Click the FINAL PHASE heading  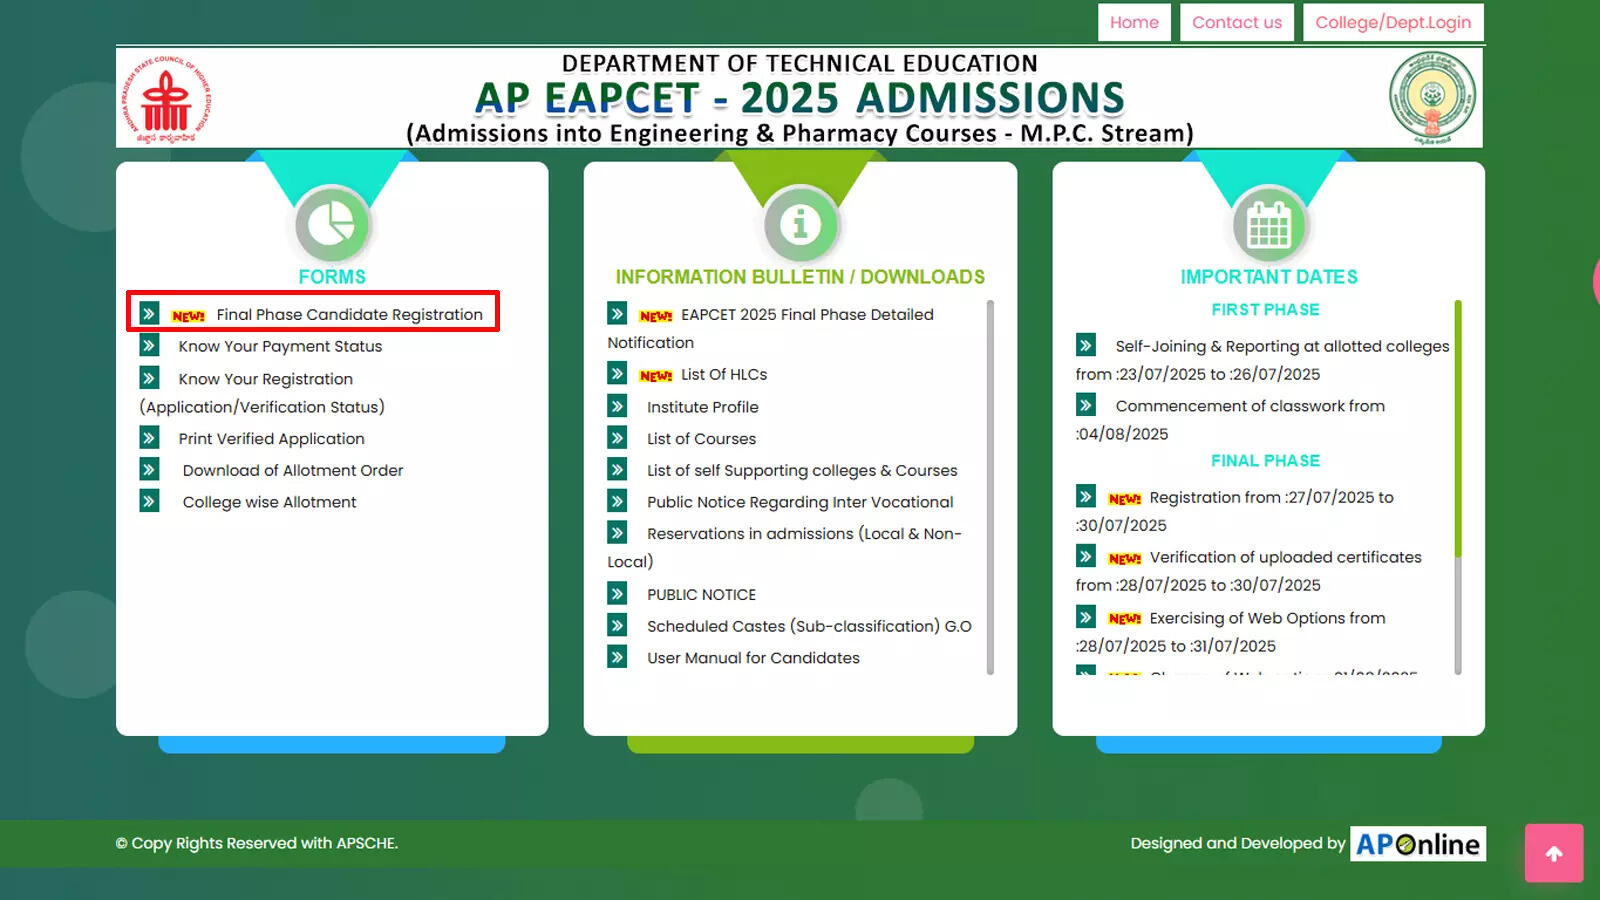(1265, 461)
